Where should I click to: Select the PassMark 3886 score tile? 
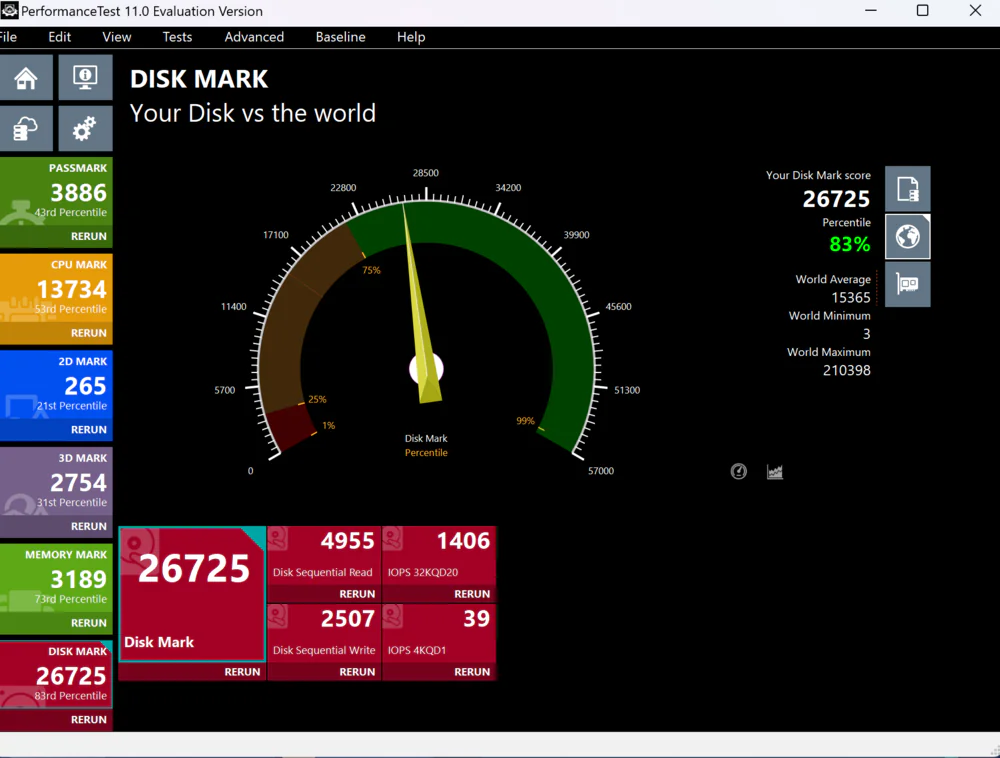tap(56, 191)
